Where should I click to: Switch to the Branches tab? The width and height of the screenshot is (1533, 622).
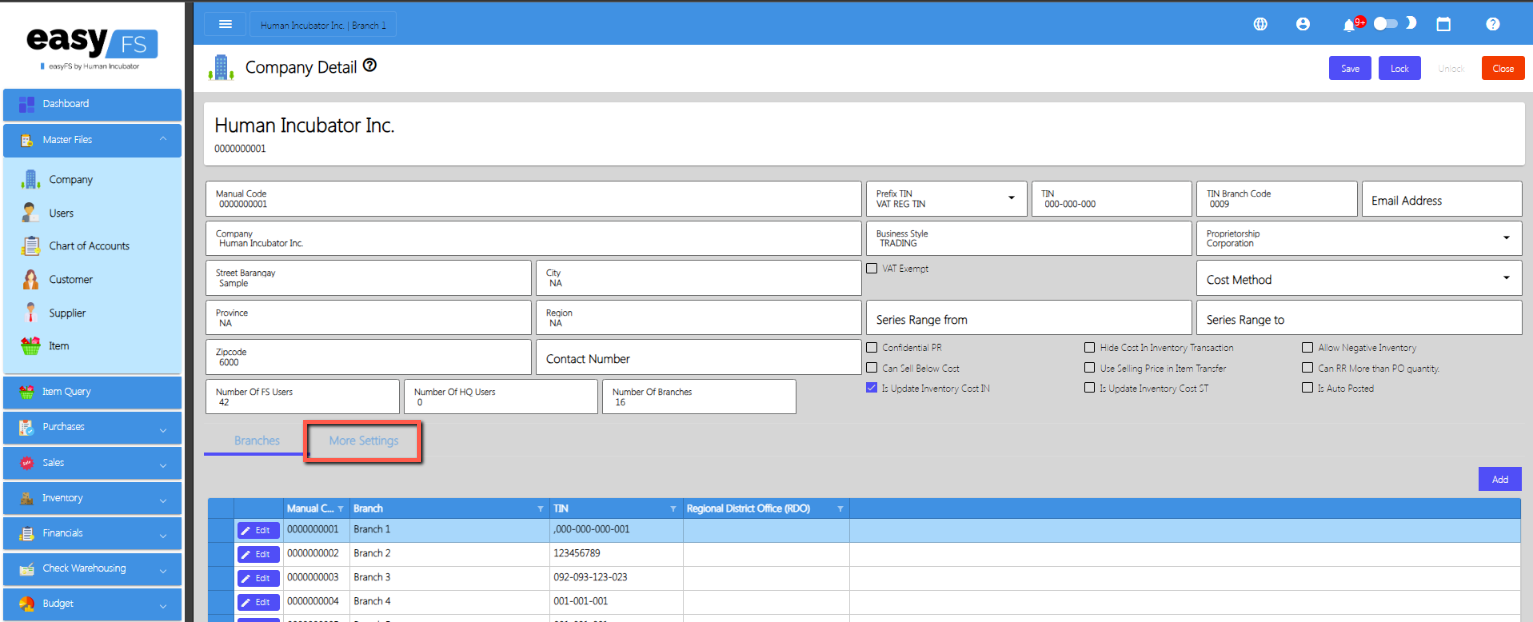pos(257,441)
